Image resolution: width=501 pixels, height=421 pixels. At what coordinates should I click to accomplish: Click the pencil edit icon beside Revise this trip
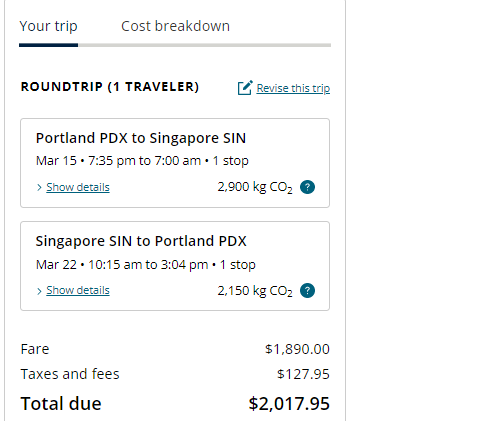[245, 88]
